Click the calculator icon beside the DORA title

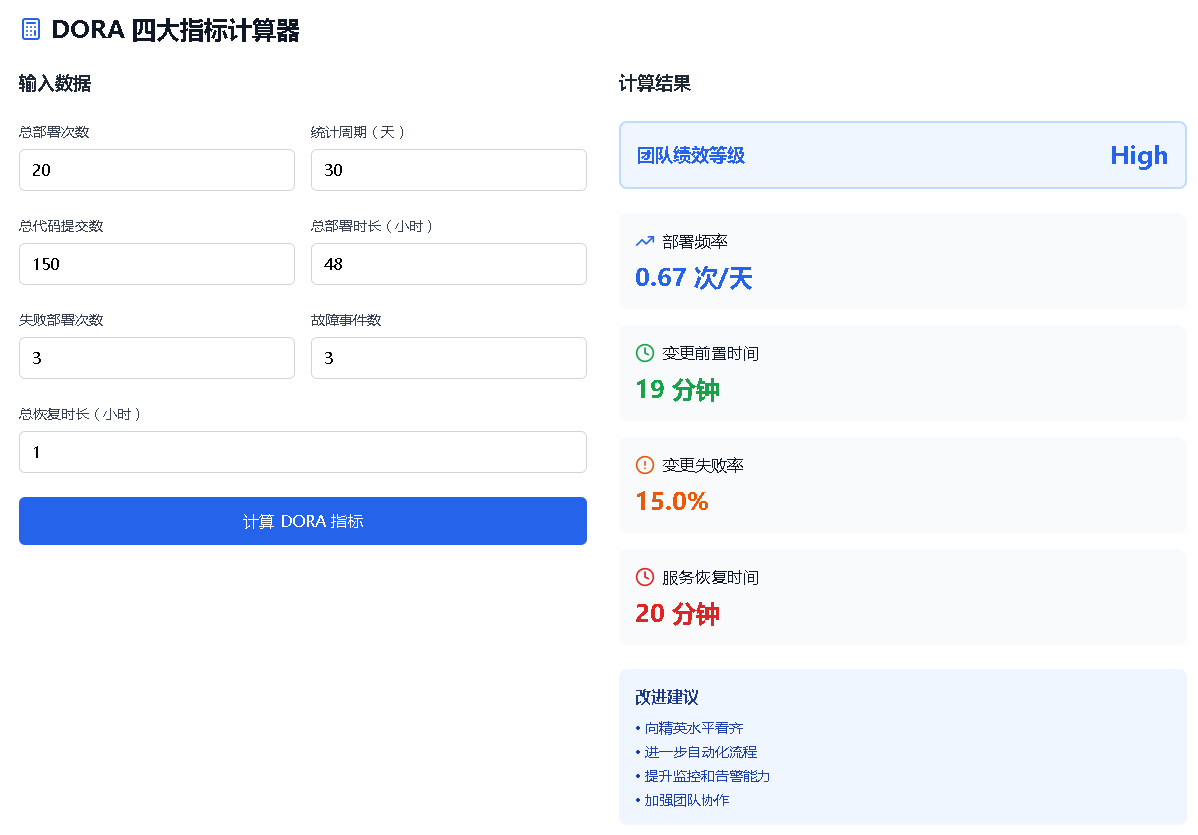tap(31, 30)
